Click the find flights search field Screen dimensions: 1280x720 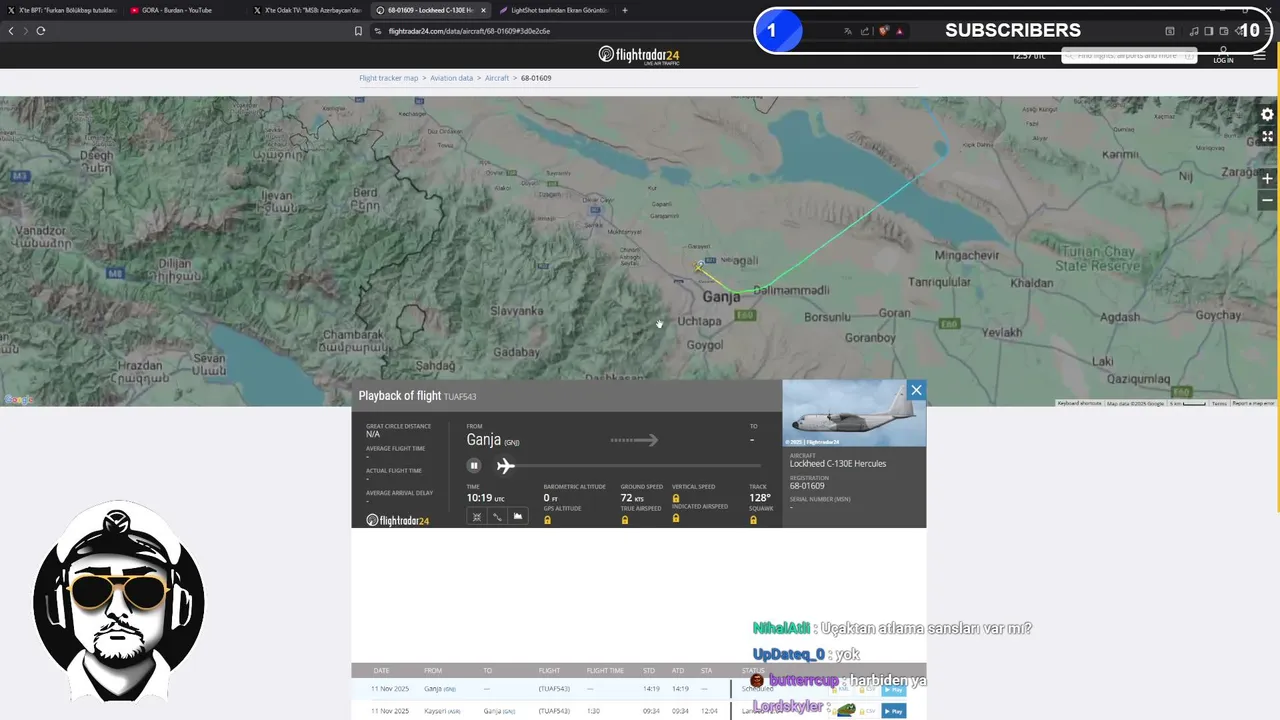1129,55
